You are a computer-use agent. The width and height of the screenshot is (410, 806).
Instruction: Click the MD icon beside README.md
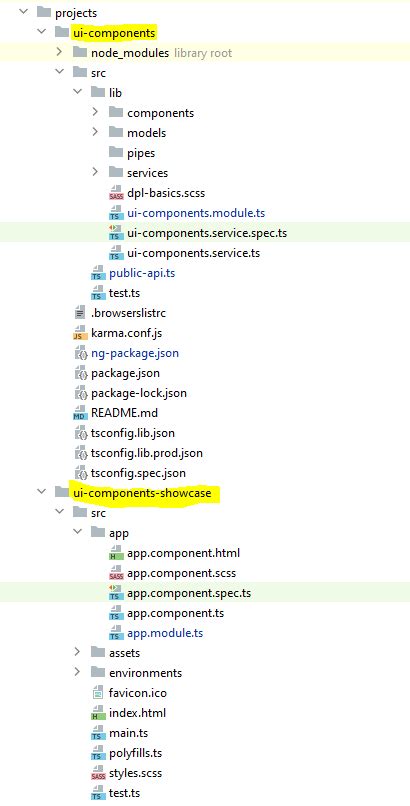click(x=81, y=413)
